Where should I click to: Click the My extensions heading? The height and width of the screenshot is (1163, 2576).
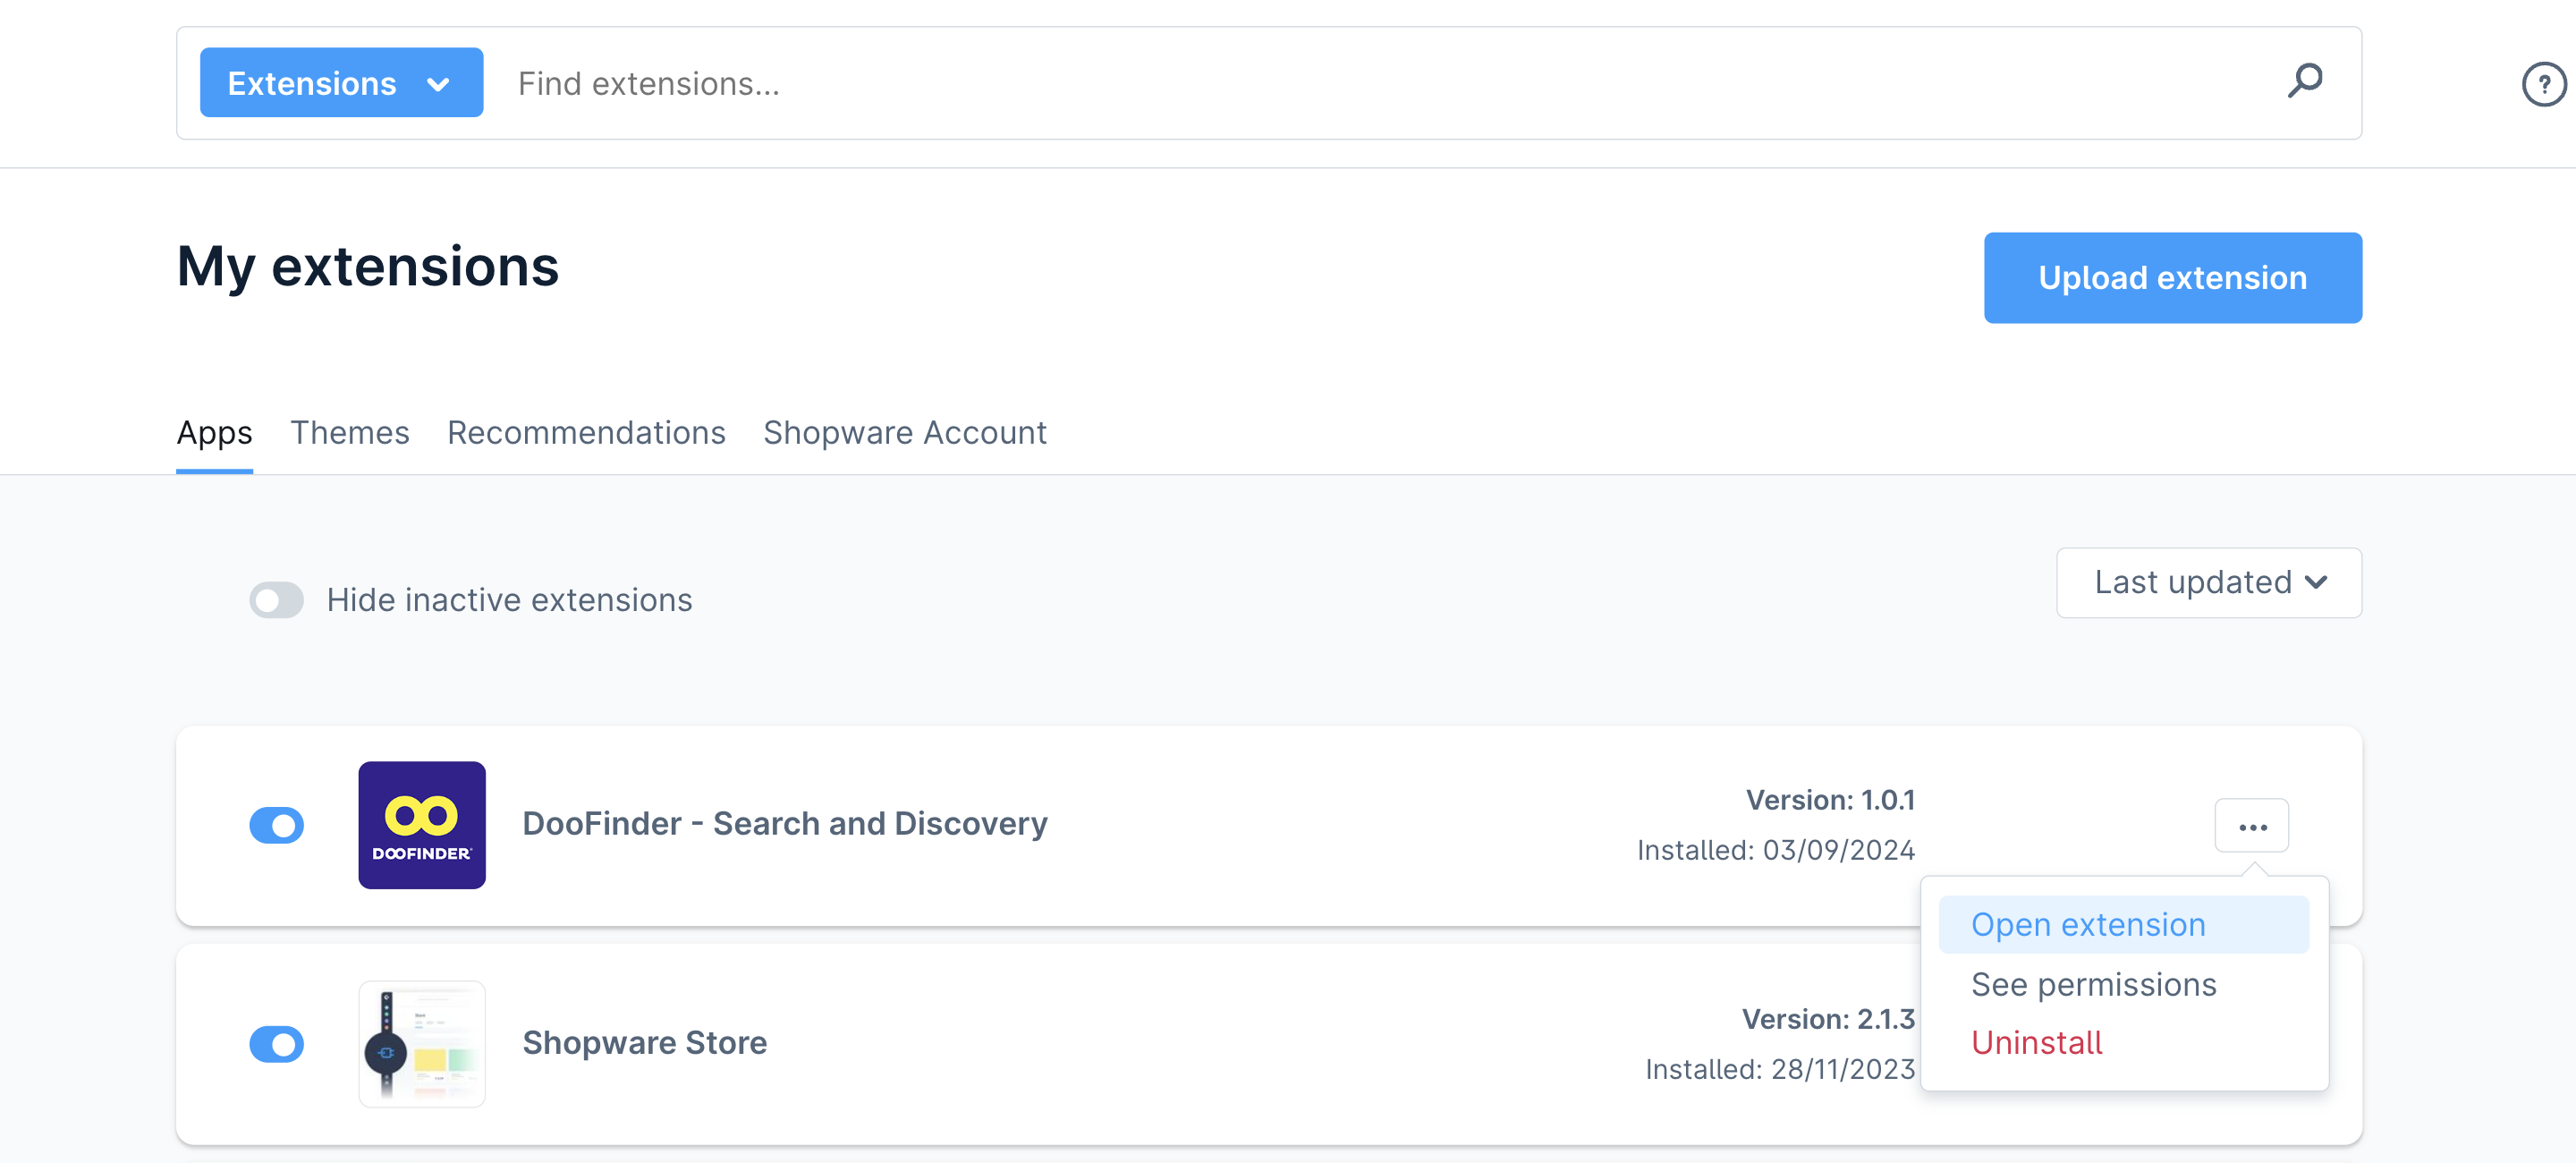point(368,267)
